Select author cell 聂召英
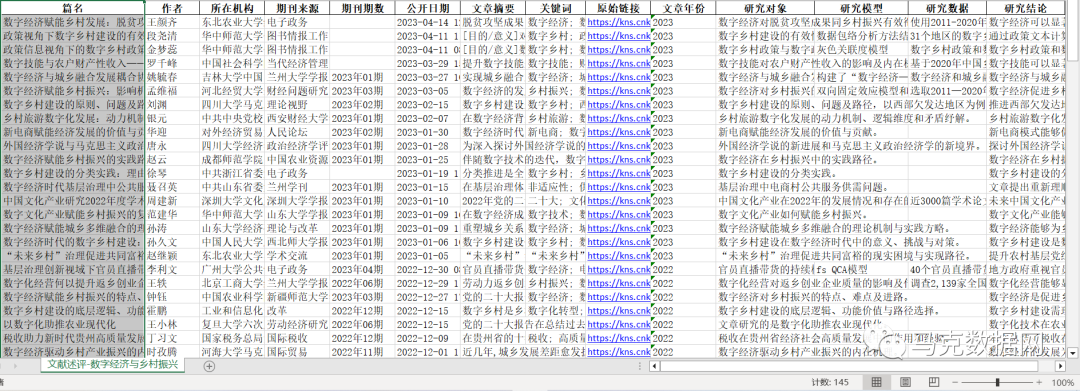The image size is (1080, 391). point(172,187)
